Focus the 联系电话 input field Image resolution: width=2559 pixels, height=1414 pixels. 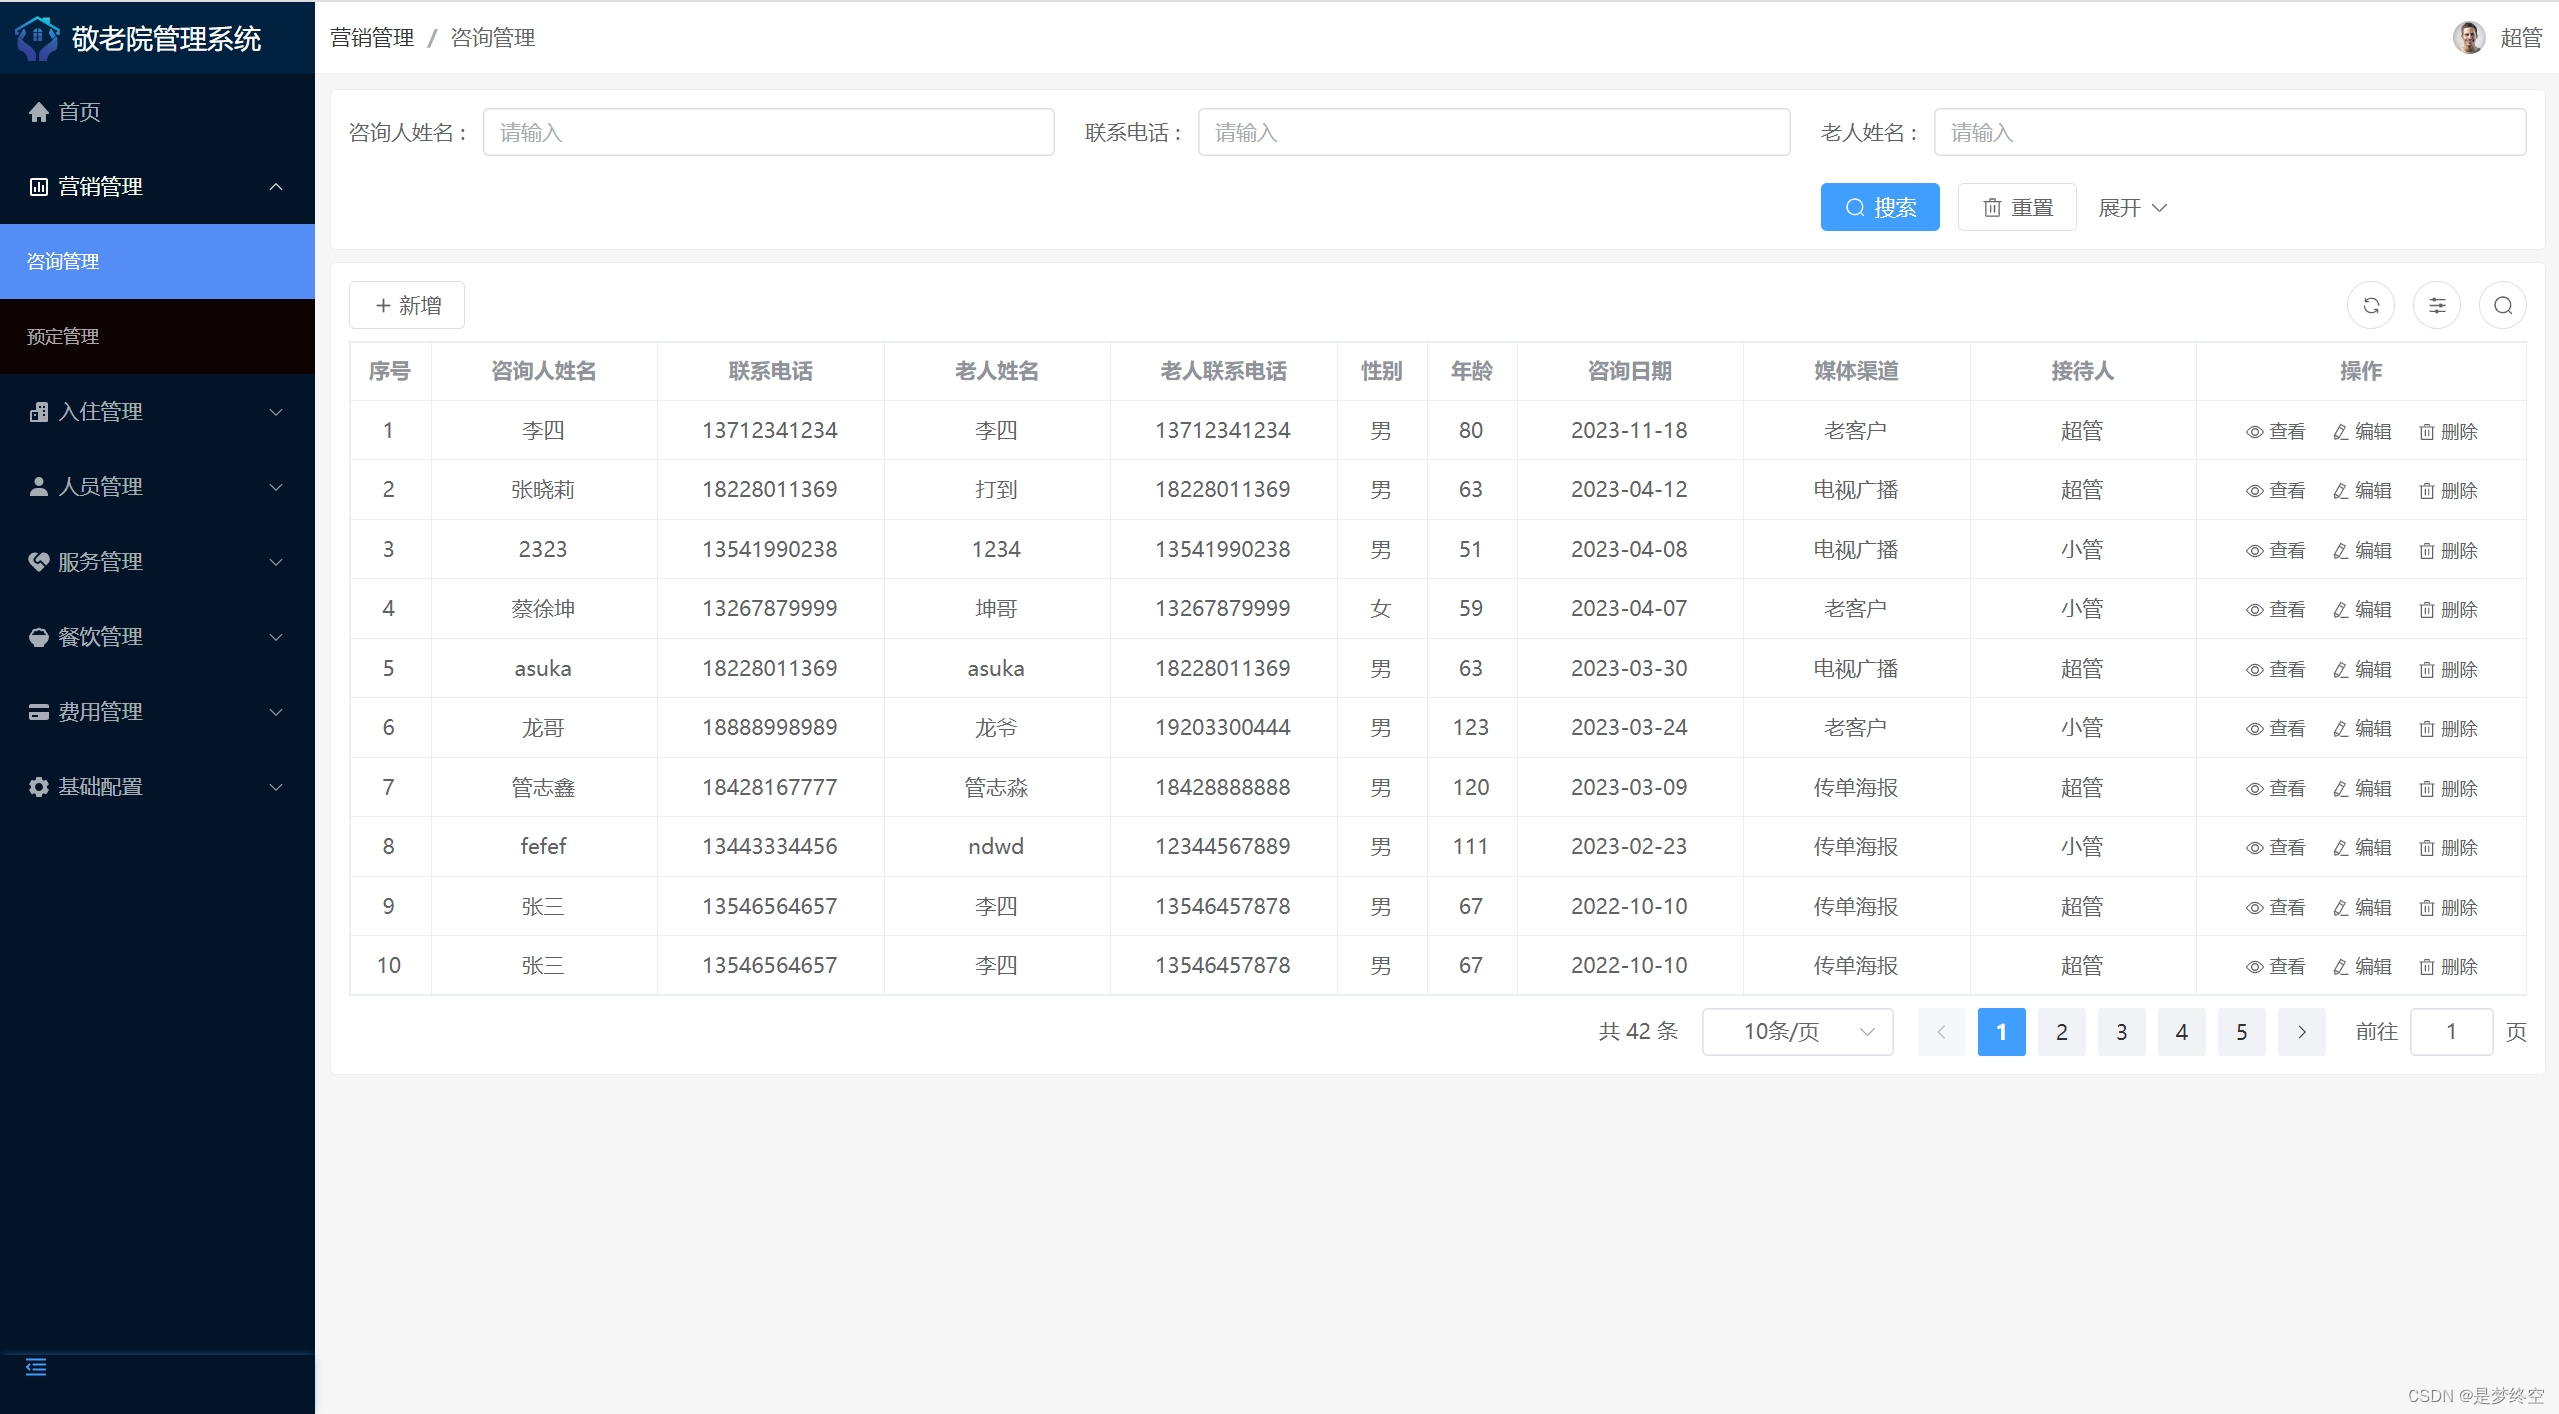(1493, 132)
